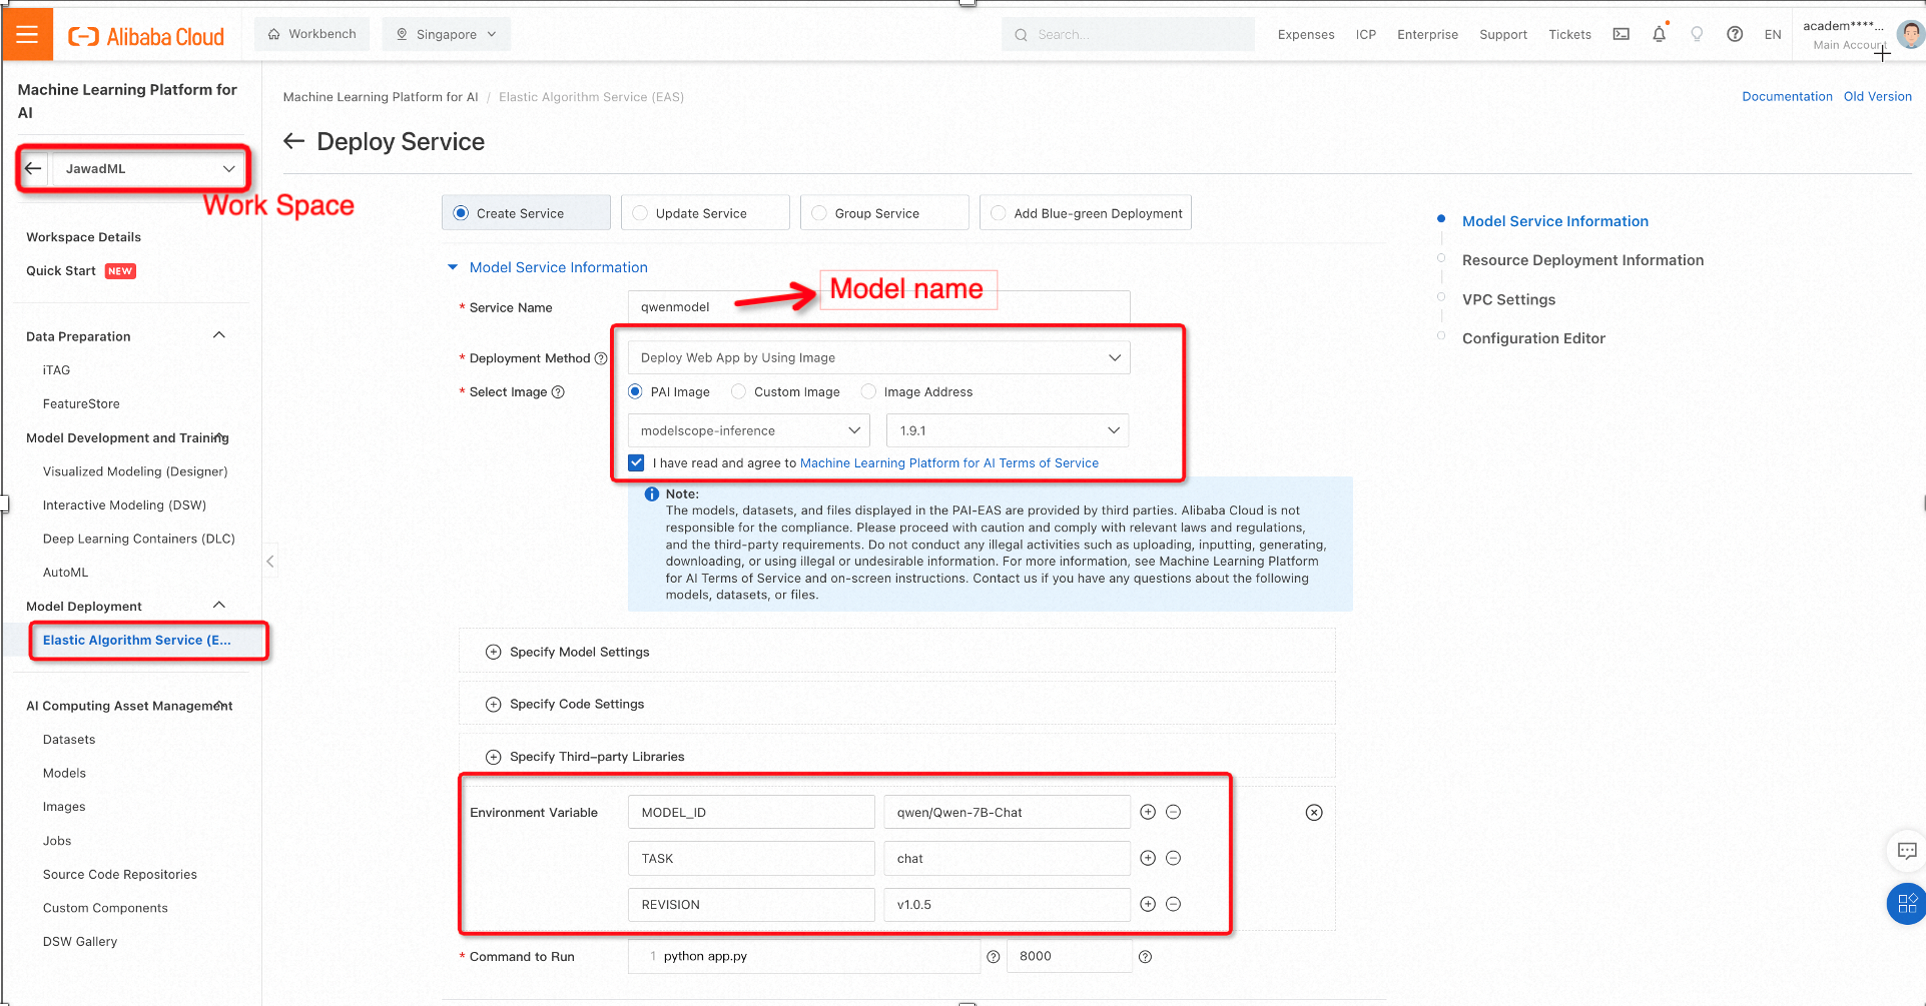Image resolution: width=1926 pixels, height=1006 pixels.
Task: Open Documentation link
Action: [1787, 96]
